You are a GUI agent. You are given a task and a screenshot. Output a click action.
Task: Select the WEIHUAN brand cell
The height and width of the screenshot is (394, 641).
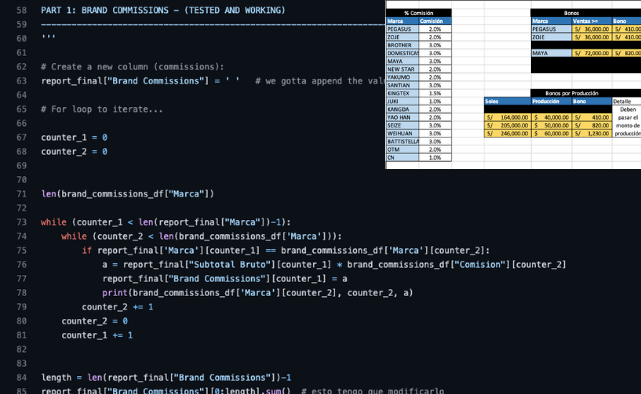coord(402,133)
